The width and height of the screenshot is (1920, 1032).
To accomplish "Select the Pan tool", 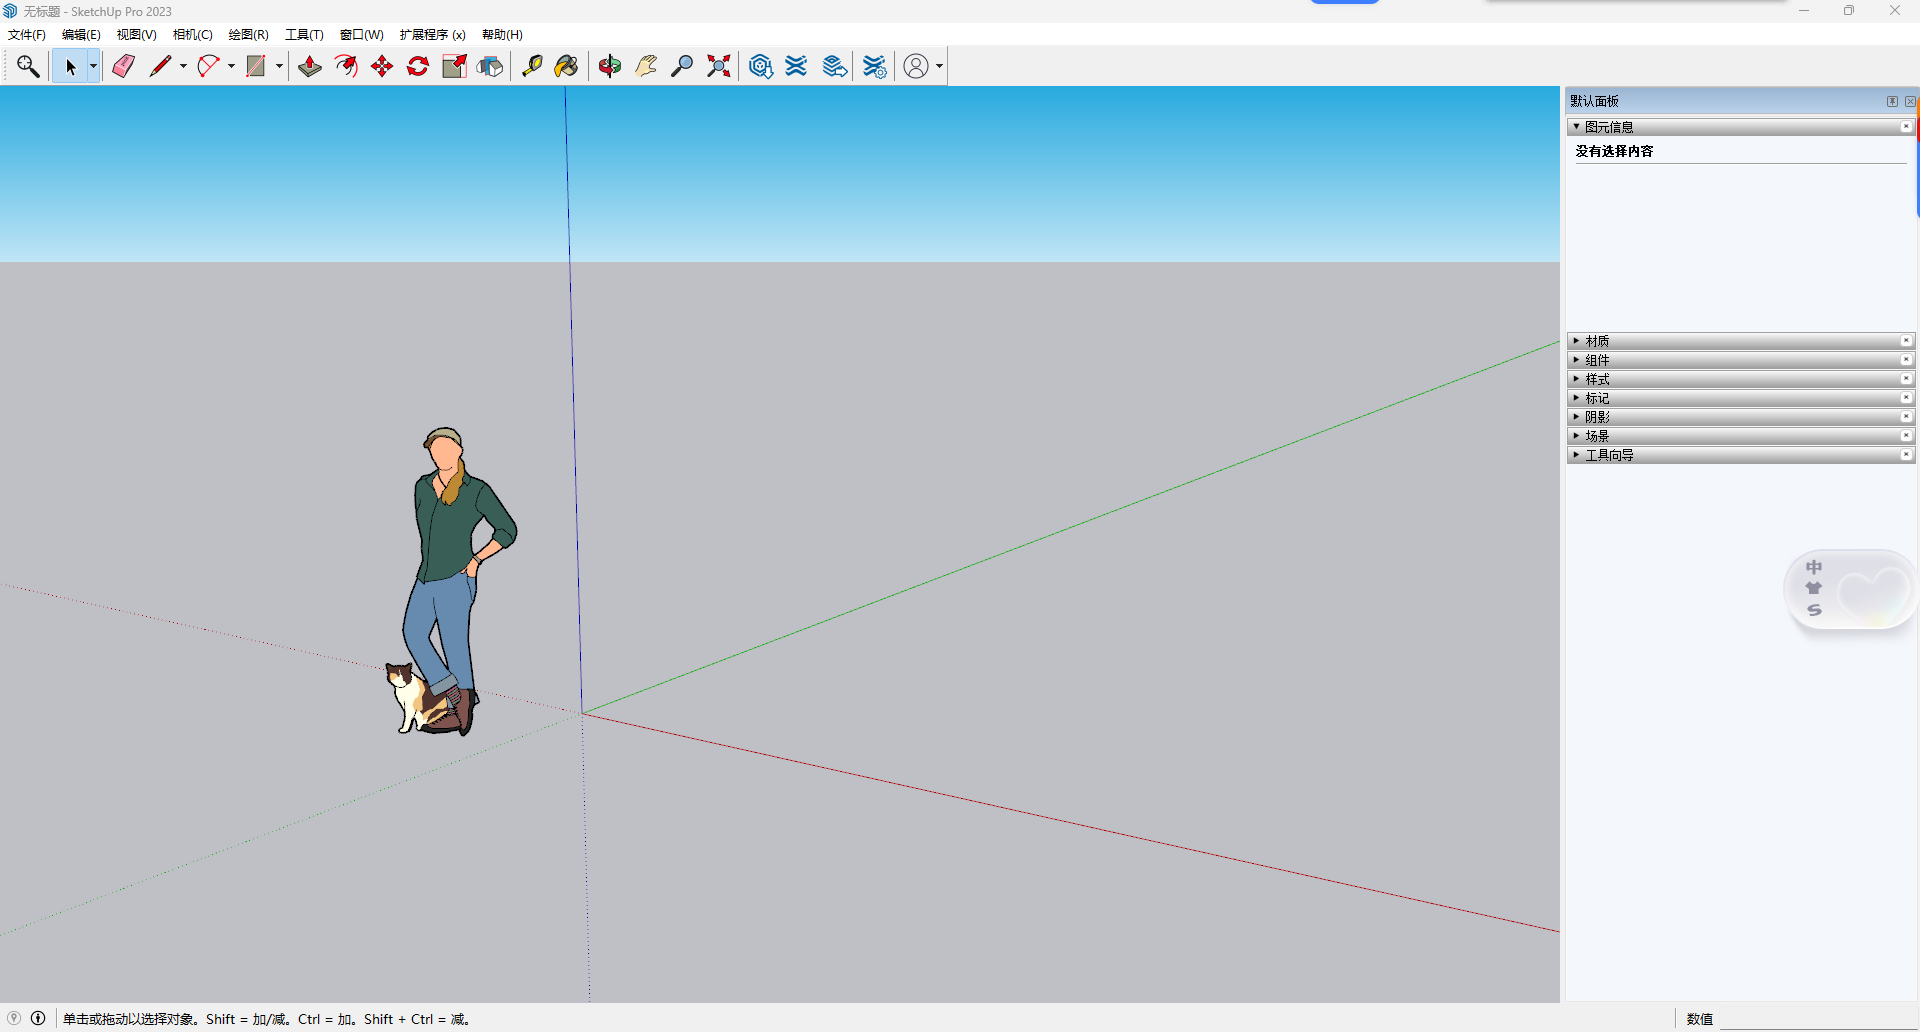I will [646, 66].
